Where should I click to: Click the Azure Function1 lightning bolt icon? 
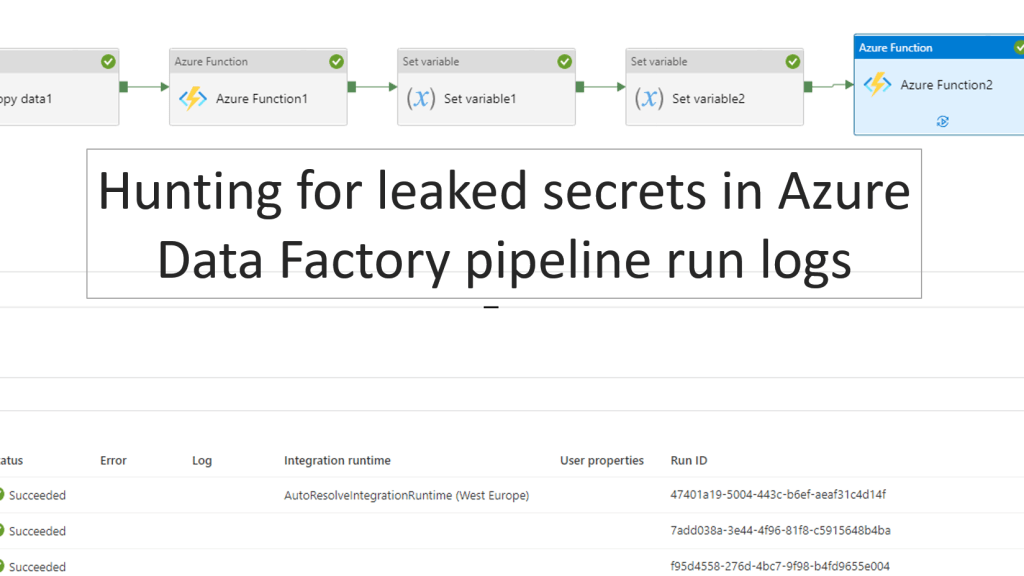click(x=192, y=98)
